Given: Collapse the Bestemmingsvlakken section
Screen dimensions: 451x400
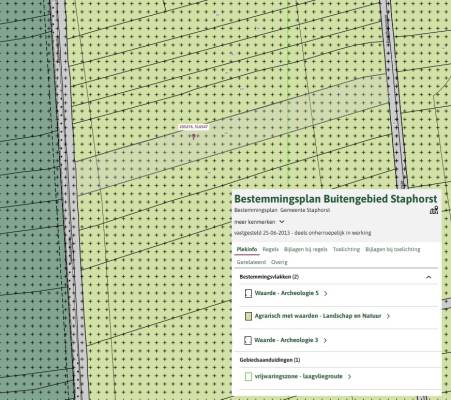Looking at the screenshot, I should click(429, 277).
